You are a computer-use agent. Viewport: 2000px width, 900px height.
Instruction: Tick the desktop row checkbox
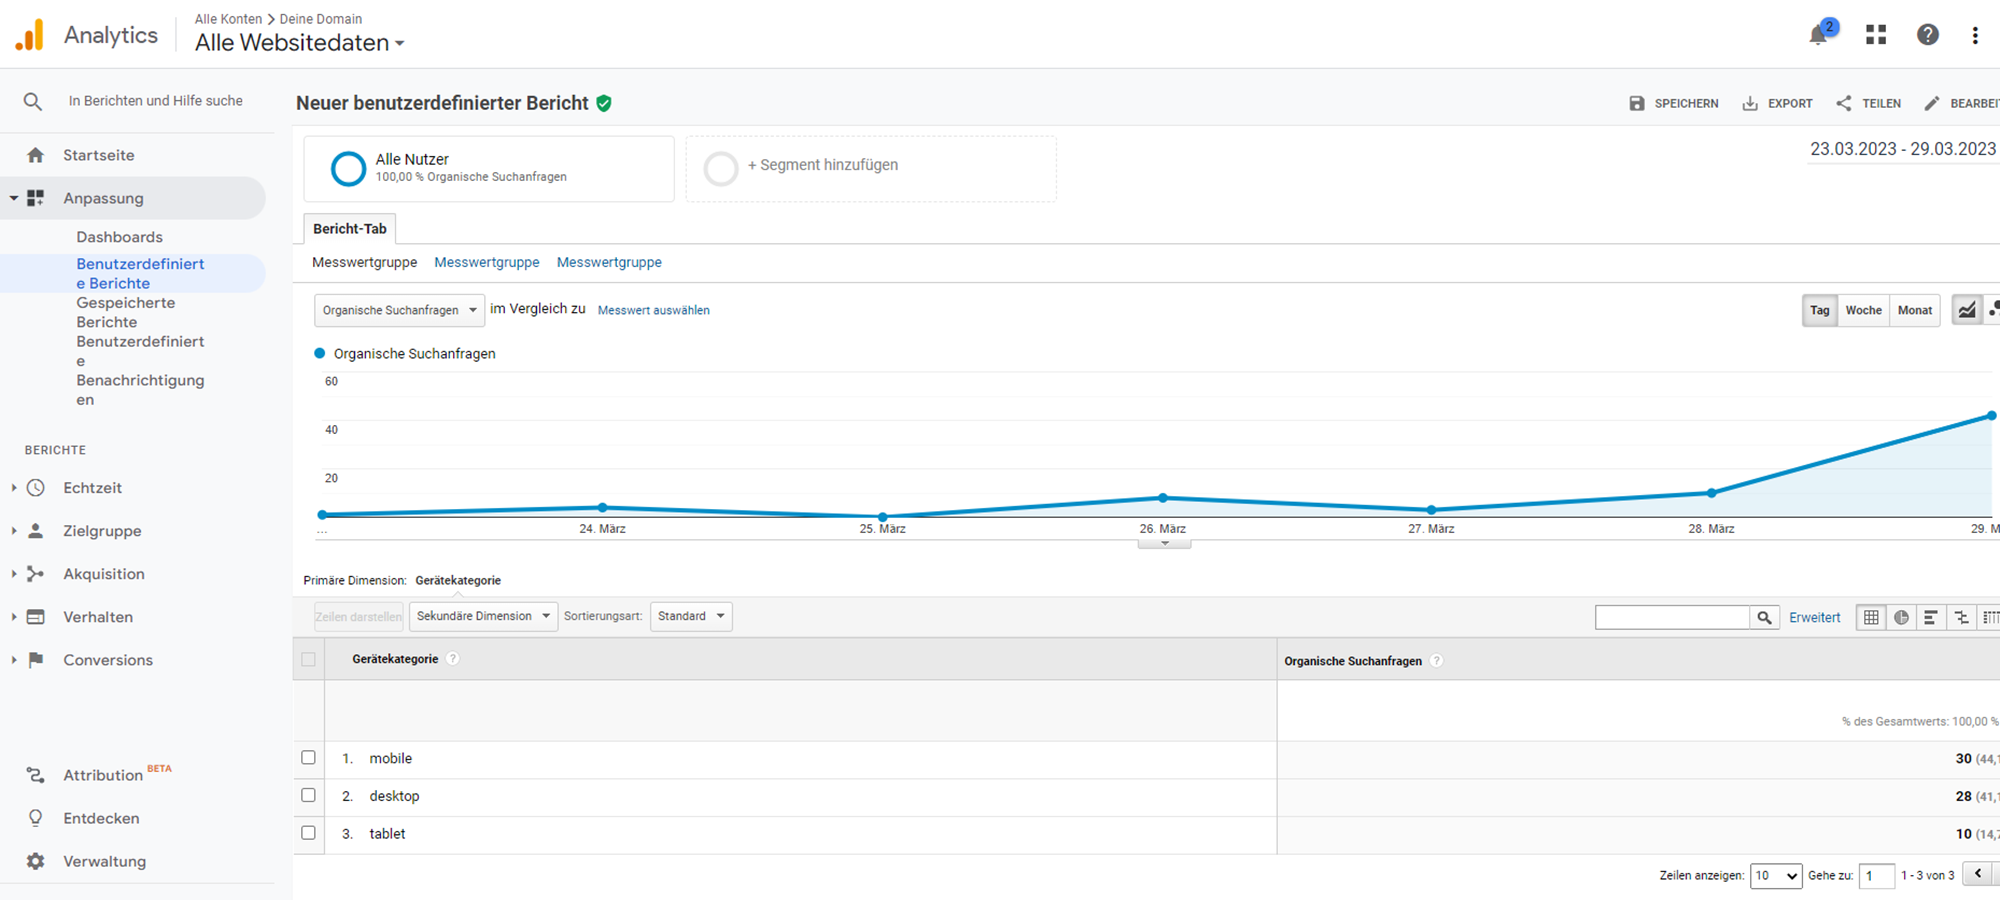click(309, 796)
